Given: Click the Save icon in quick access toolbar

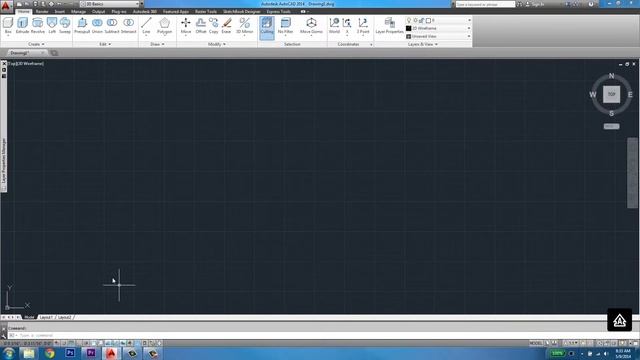Looking at the screenshot, I should point(36,4).
